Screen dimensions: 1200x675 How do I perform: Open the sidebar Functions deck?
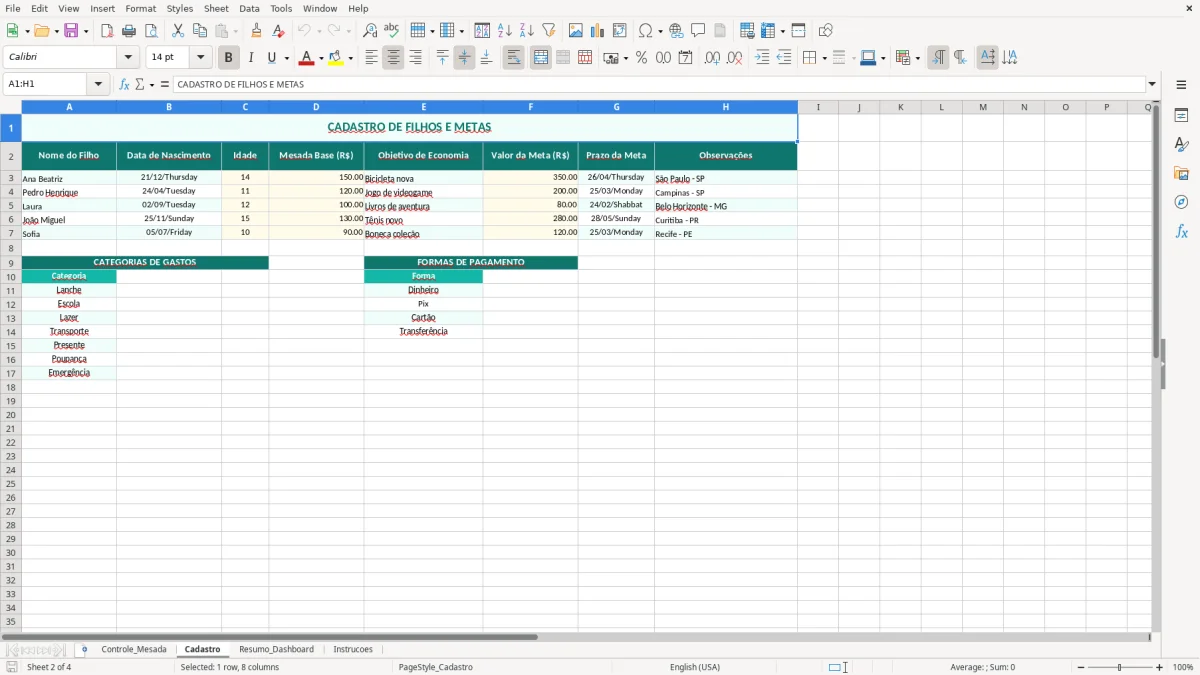point(1181,231)
